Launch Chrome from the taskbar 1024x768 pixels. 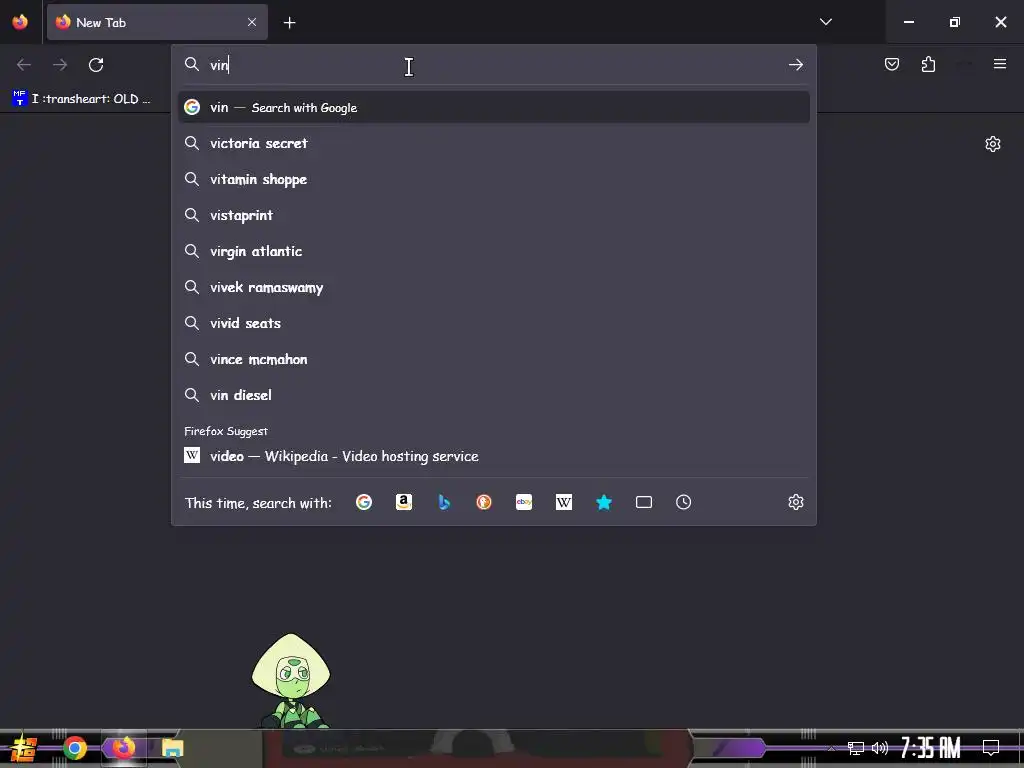75,748
